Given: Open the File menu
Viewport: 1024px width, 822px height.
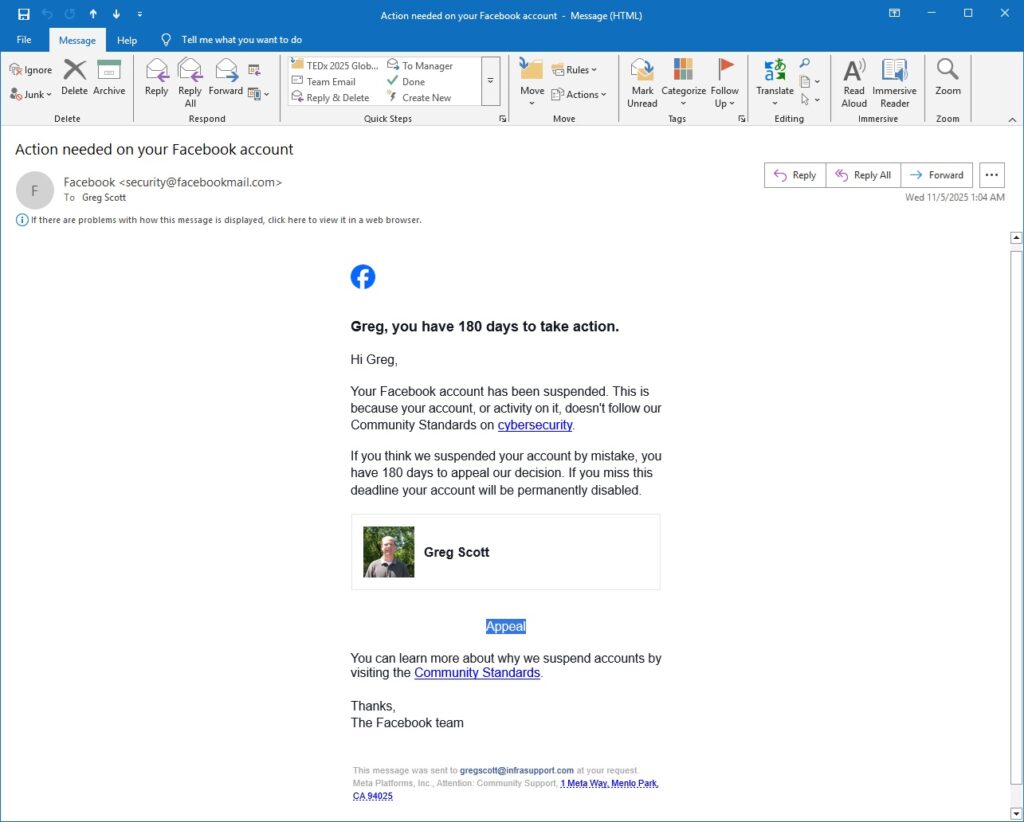Looking at the screenshot, I should pos(23,40).
